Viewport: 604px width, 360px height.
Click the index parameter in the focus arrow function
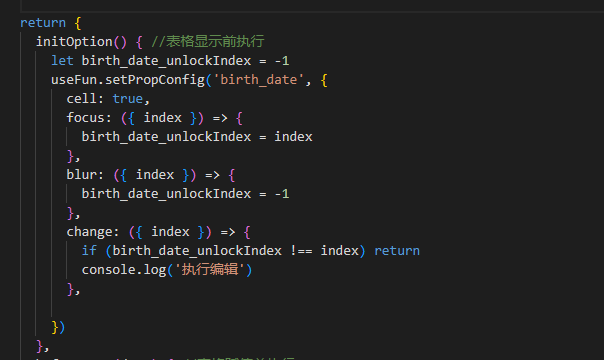pos(162,117)
